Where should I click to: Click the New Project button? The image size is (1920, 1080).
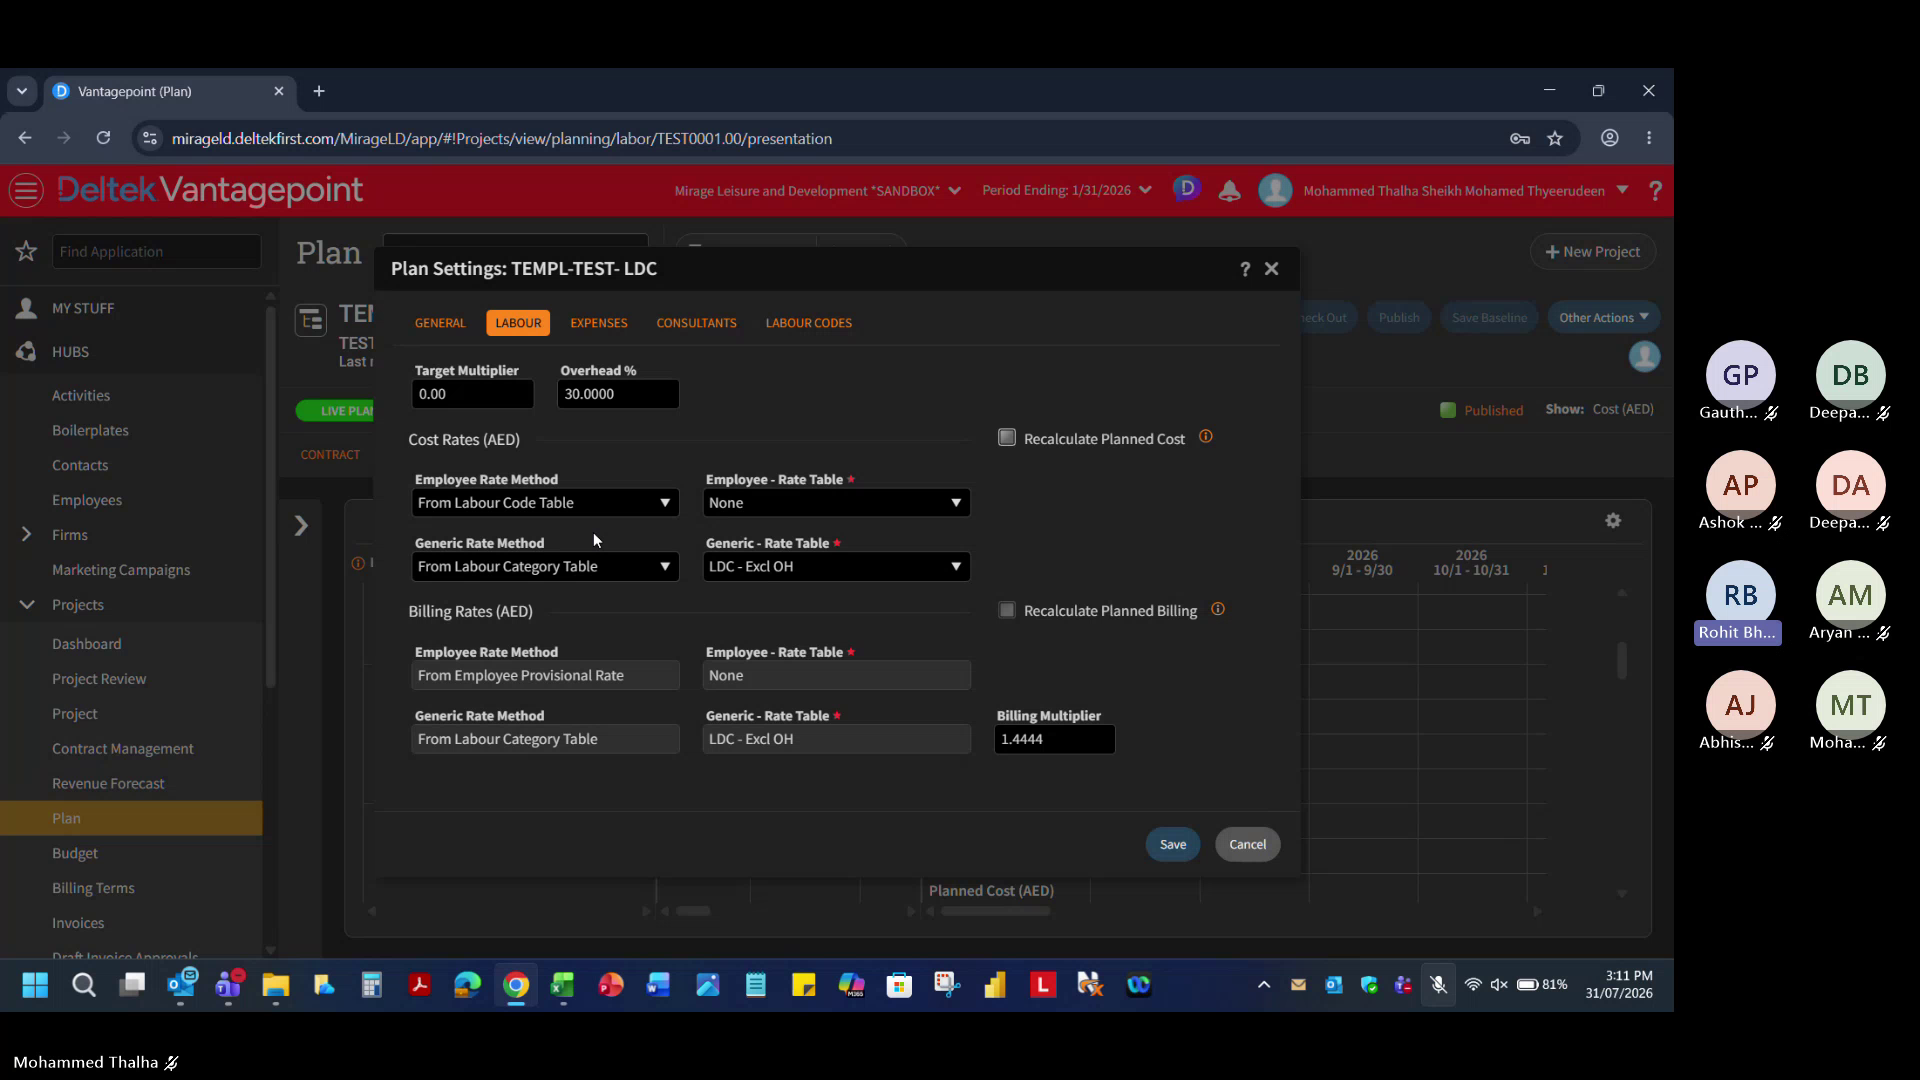coord(1593,252)
